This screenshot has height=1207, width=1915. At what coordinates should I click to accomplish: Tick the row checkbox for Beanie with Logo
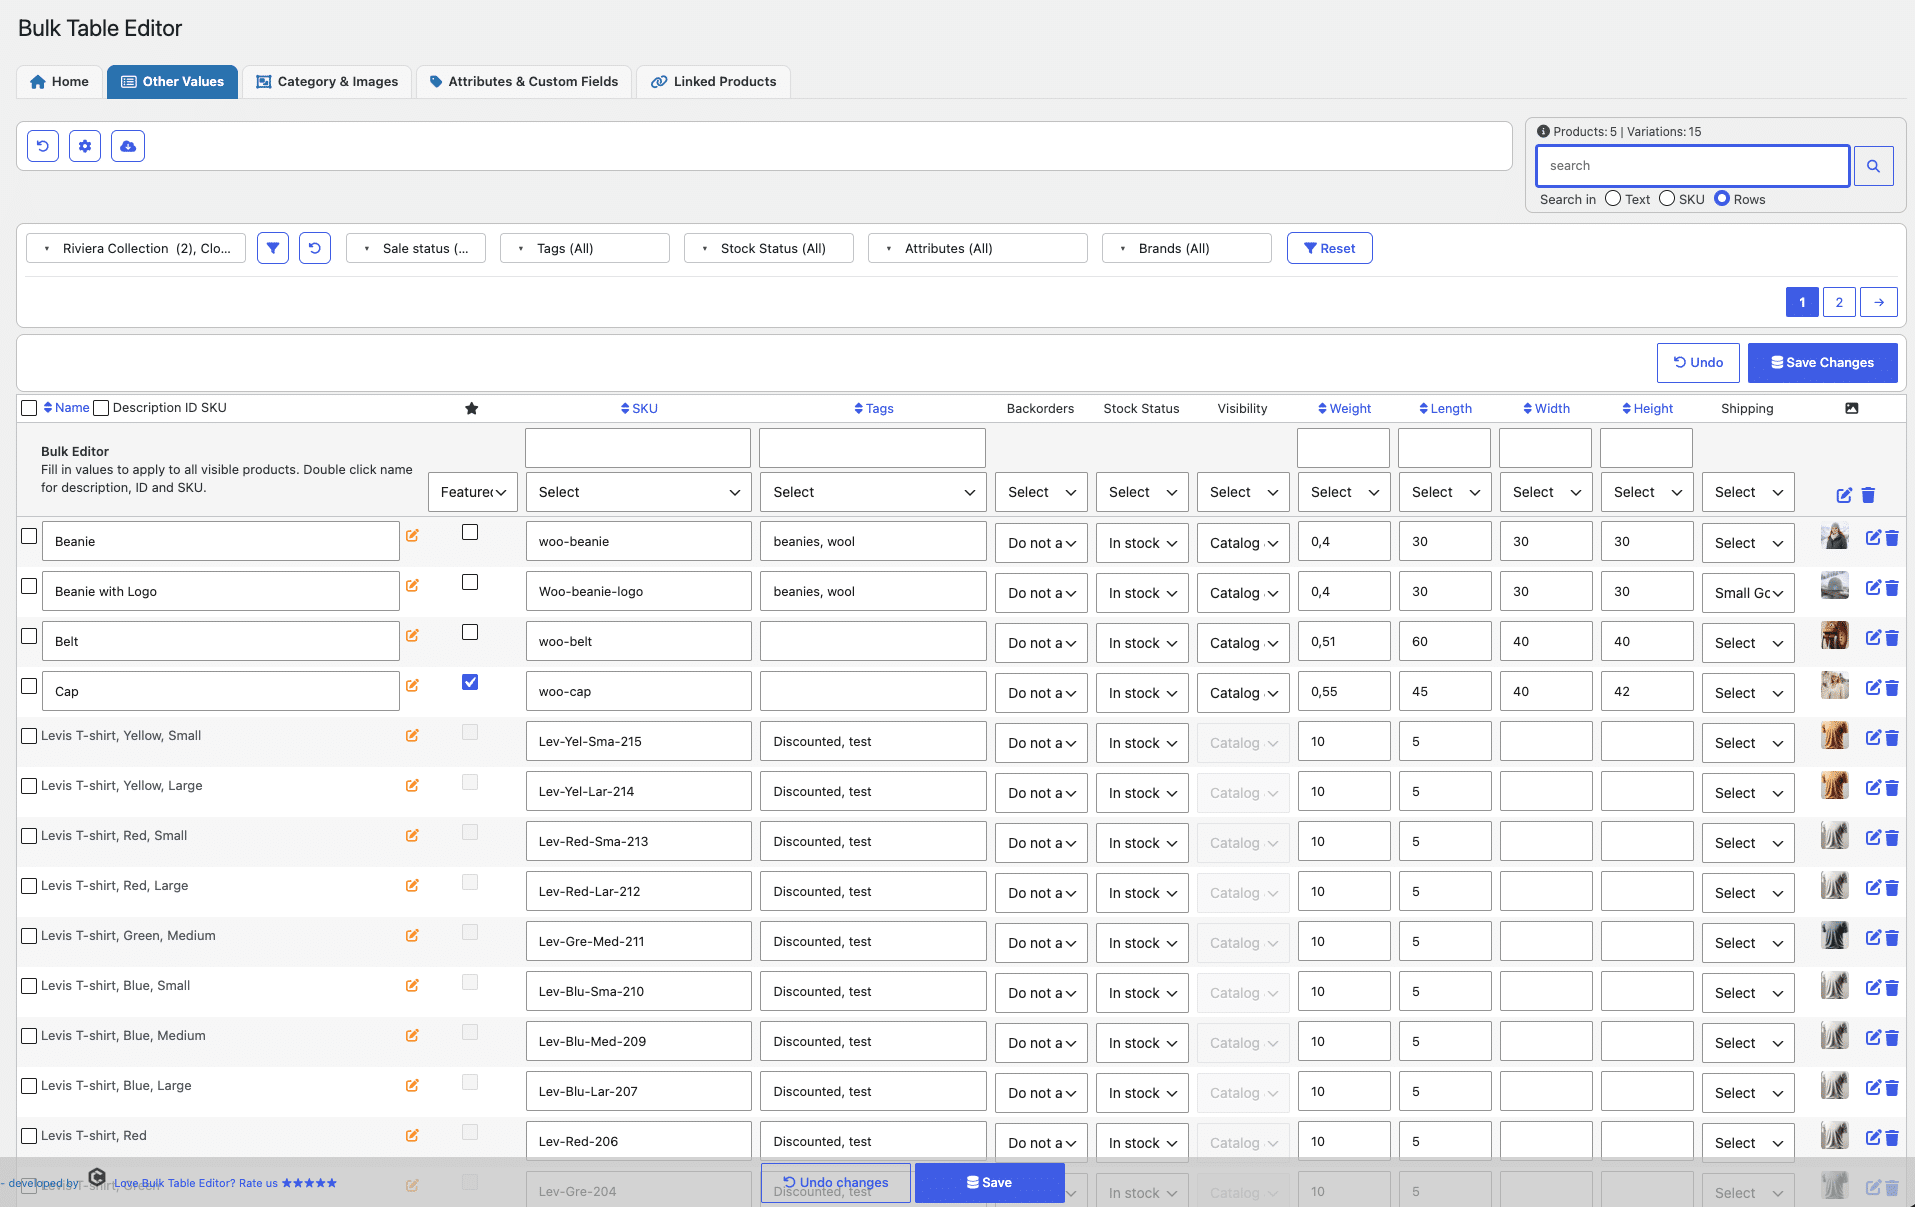pyautogui.click(x=29, y=586)
